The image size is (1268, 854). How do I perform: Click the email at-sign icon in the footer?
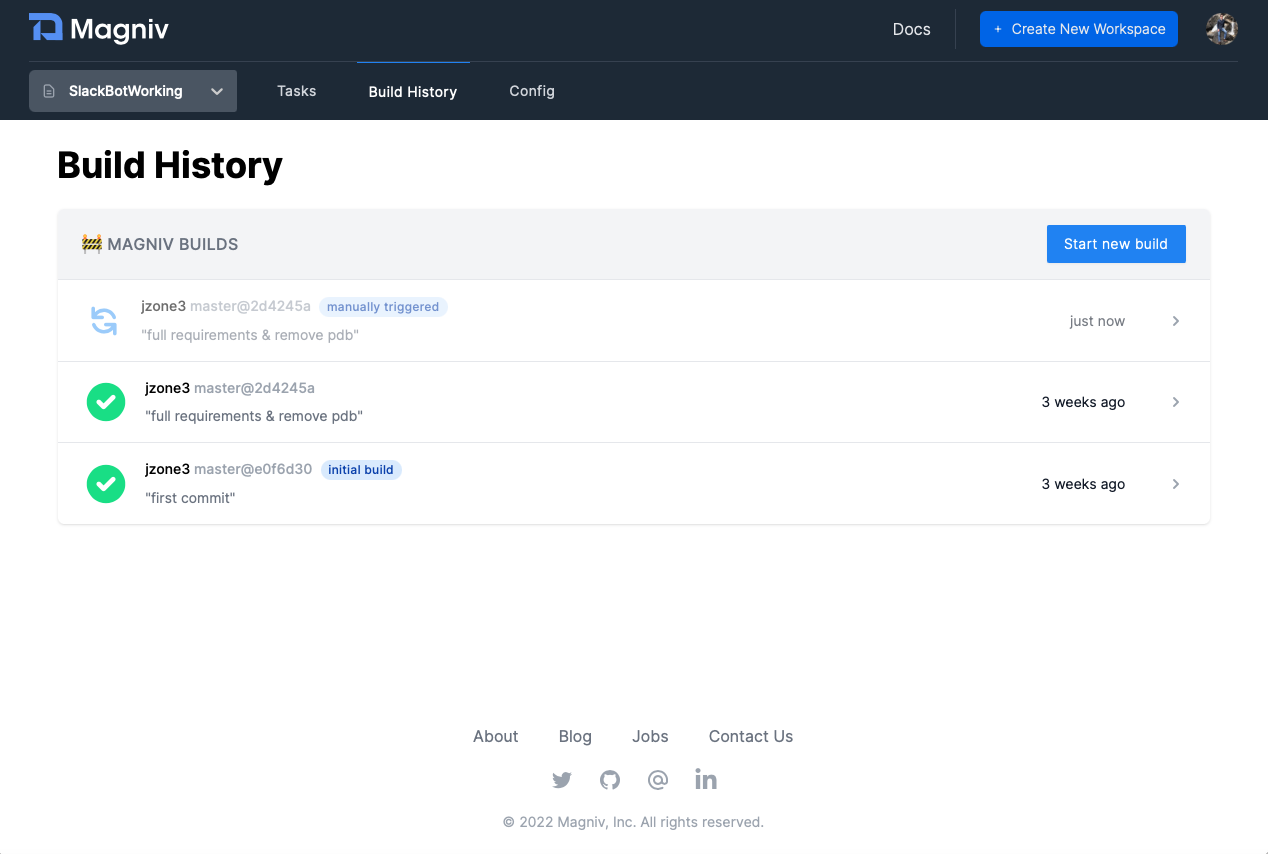(x=658, y=780)
